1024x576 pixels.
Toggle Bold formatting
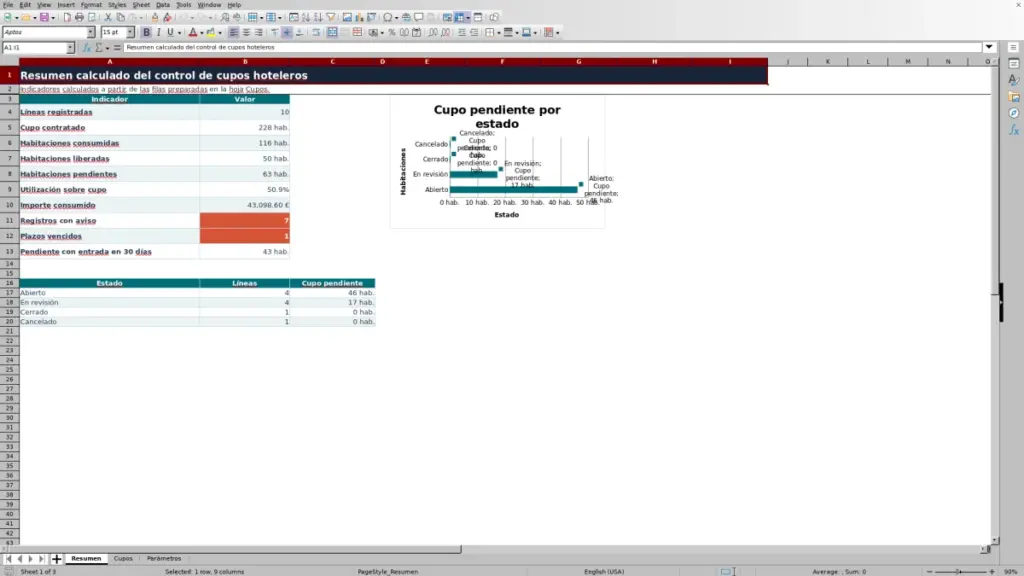coord(146,33)
